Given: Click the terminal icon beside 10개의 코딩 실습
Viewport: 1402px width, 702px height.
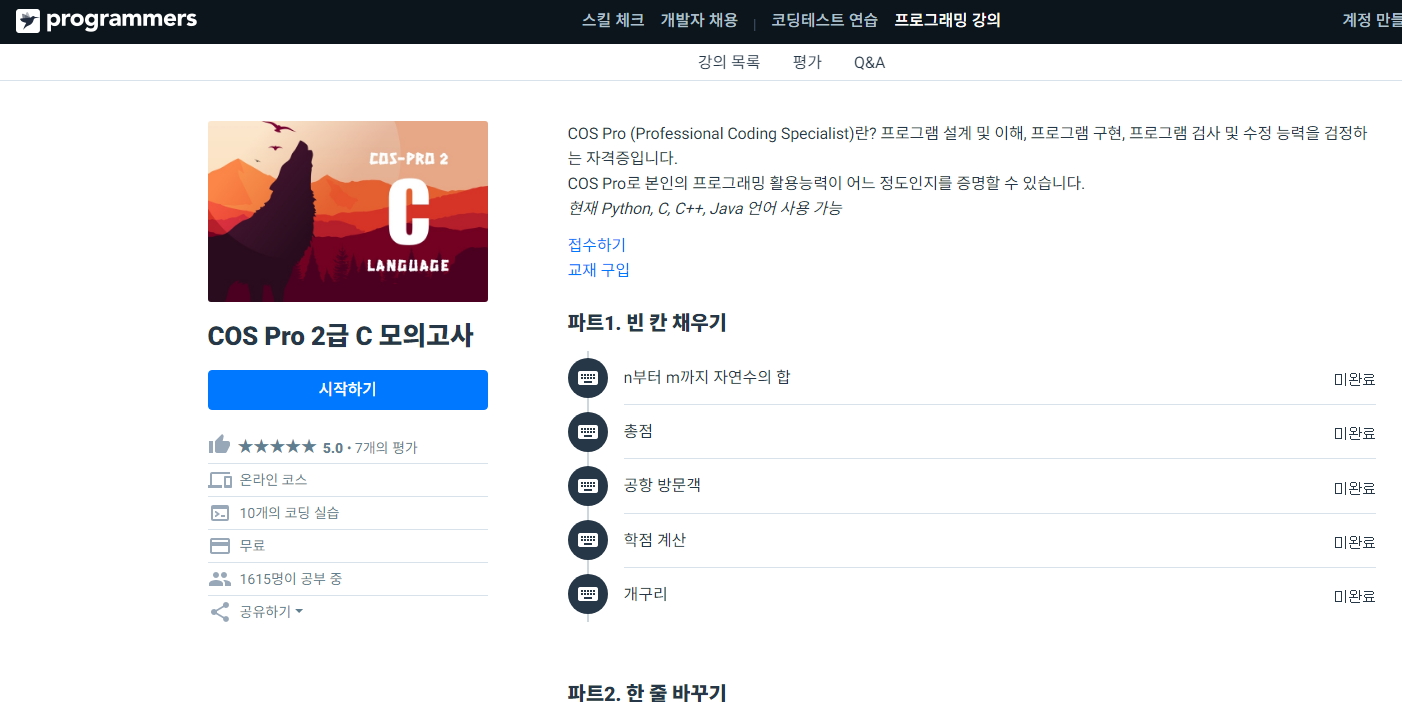Looking at the screenshot, I should 220,513.
